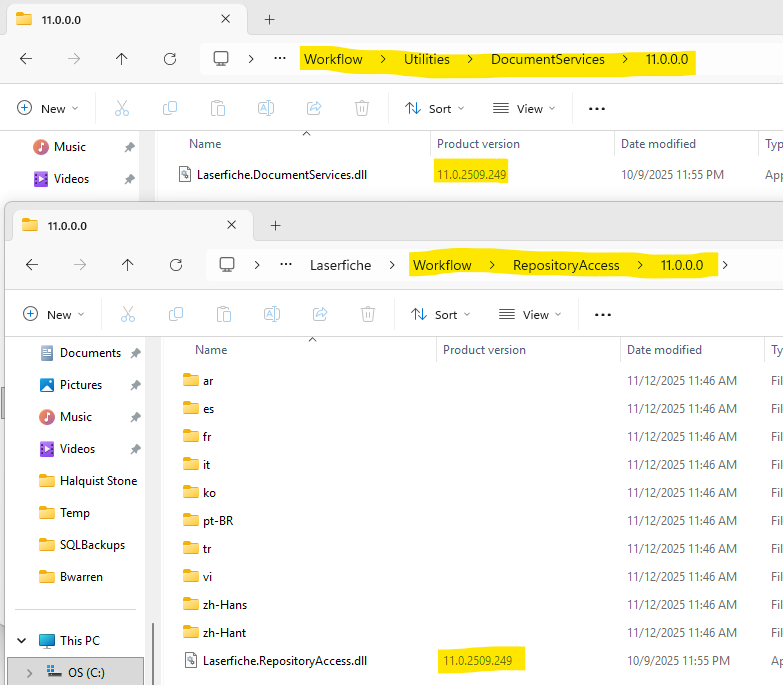This screenshot has width=783, height=685.
Task: Click the RepositoryAccess breadcrumb segment
Action: pyautogui.click(x=566, y=265)
